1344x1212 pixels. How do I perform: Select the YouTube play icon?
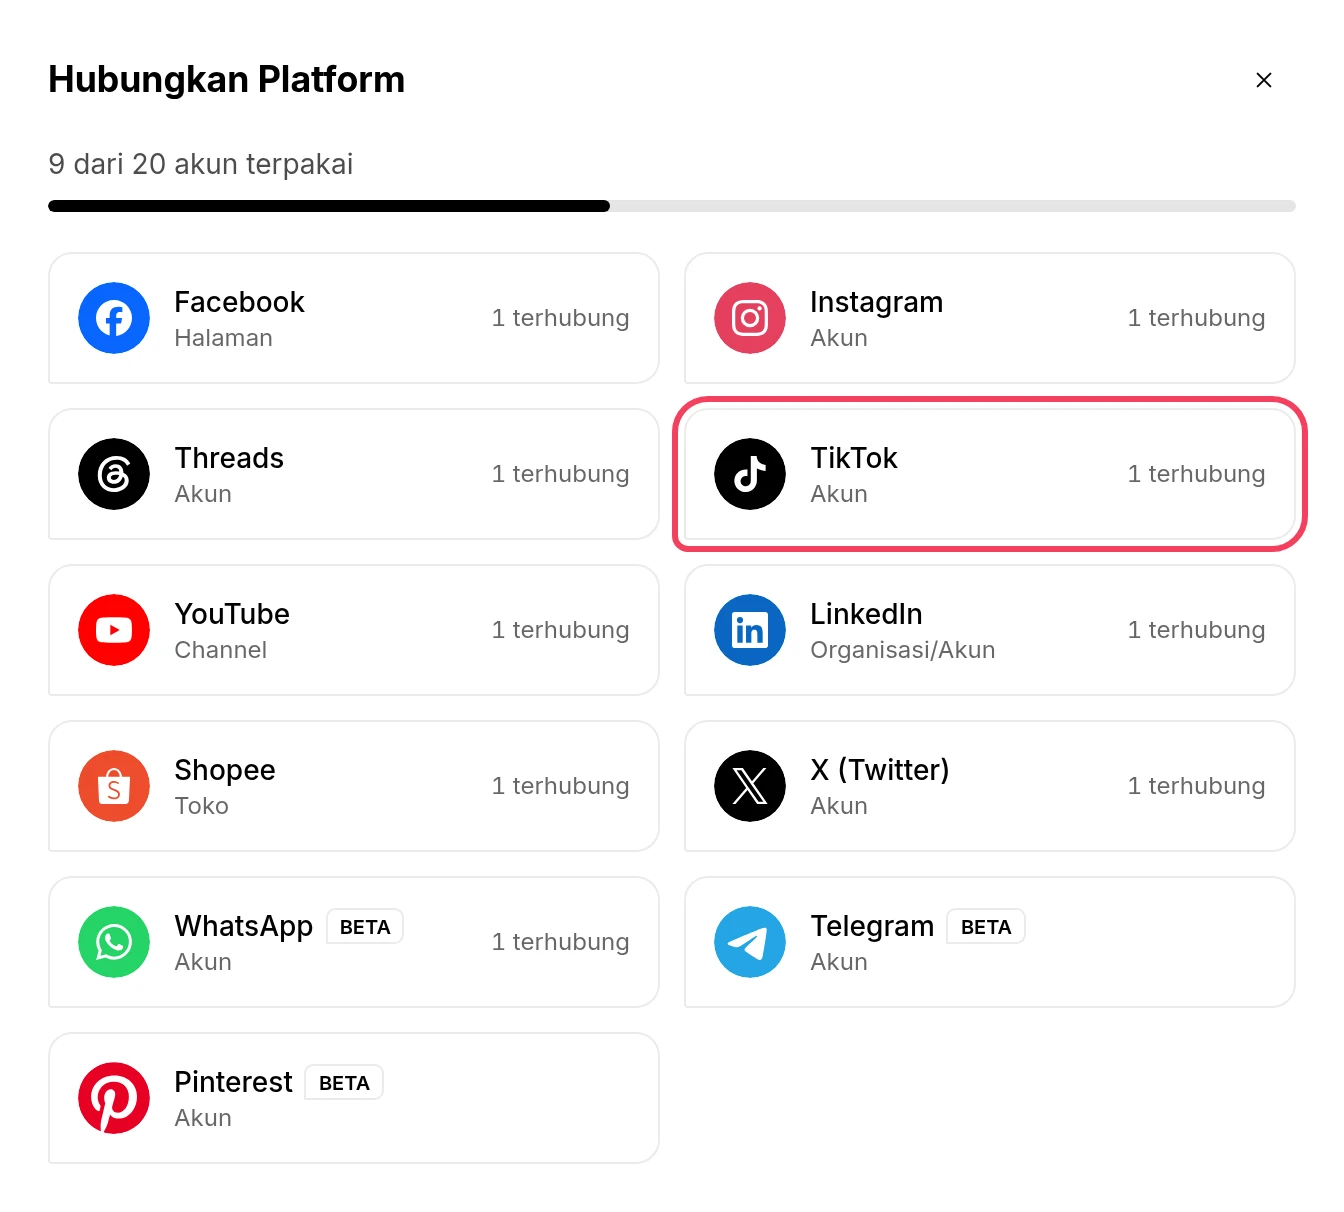coord(114,630)
